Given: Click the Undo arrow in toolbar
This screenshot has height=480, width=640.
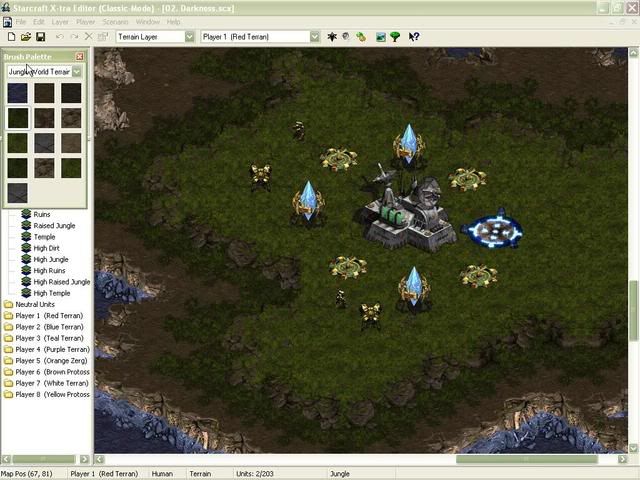Looking at the screenshot, I should click(60, 37).
